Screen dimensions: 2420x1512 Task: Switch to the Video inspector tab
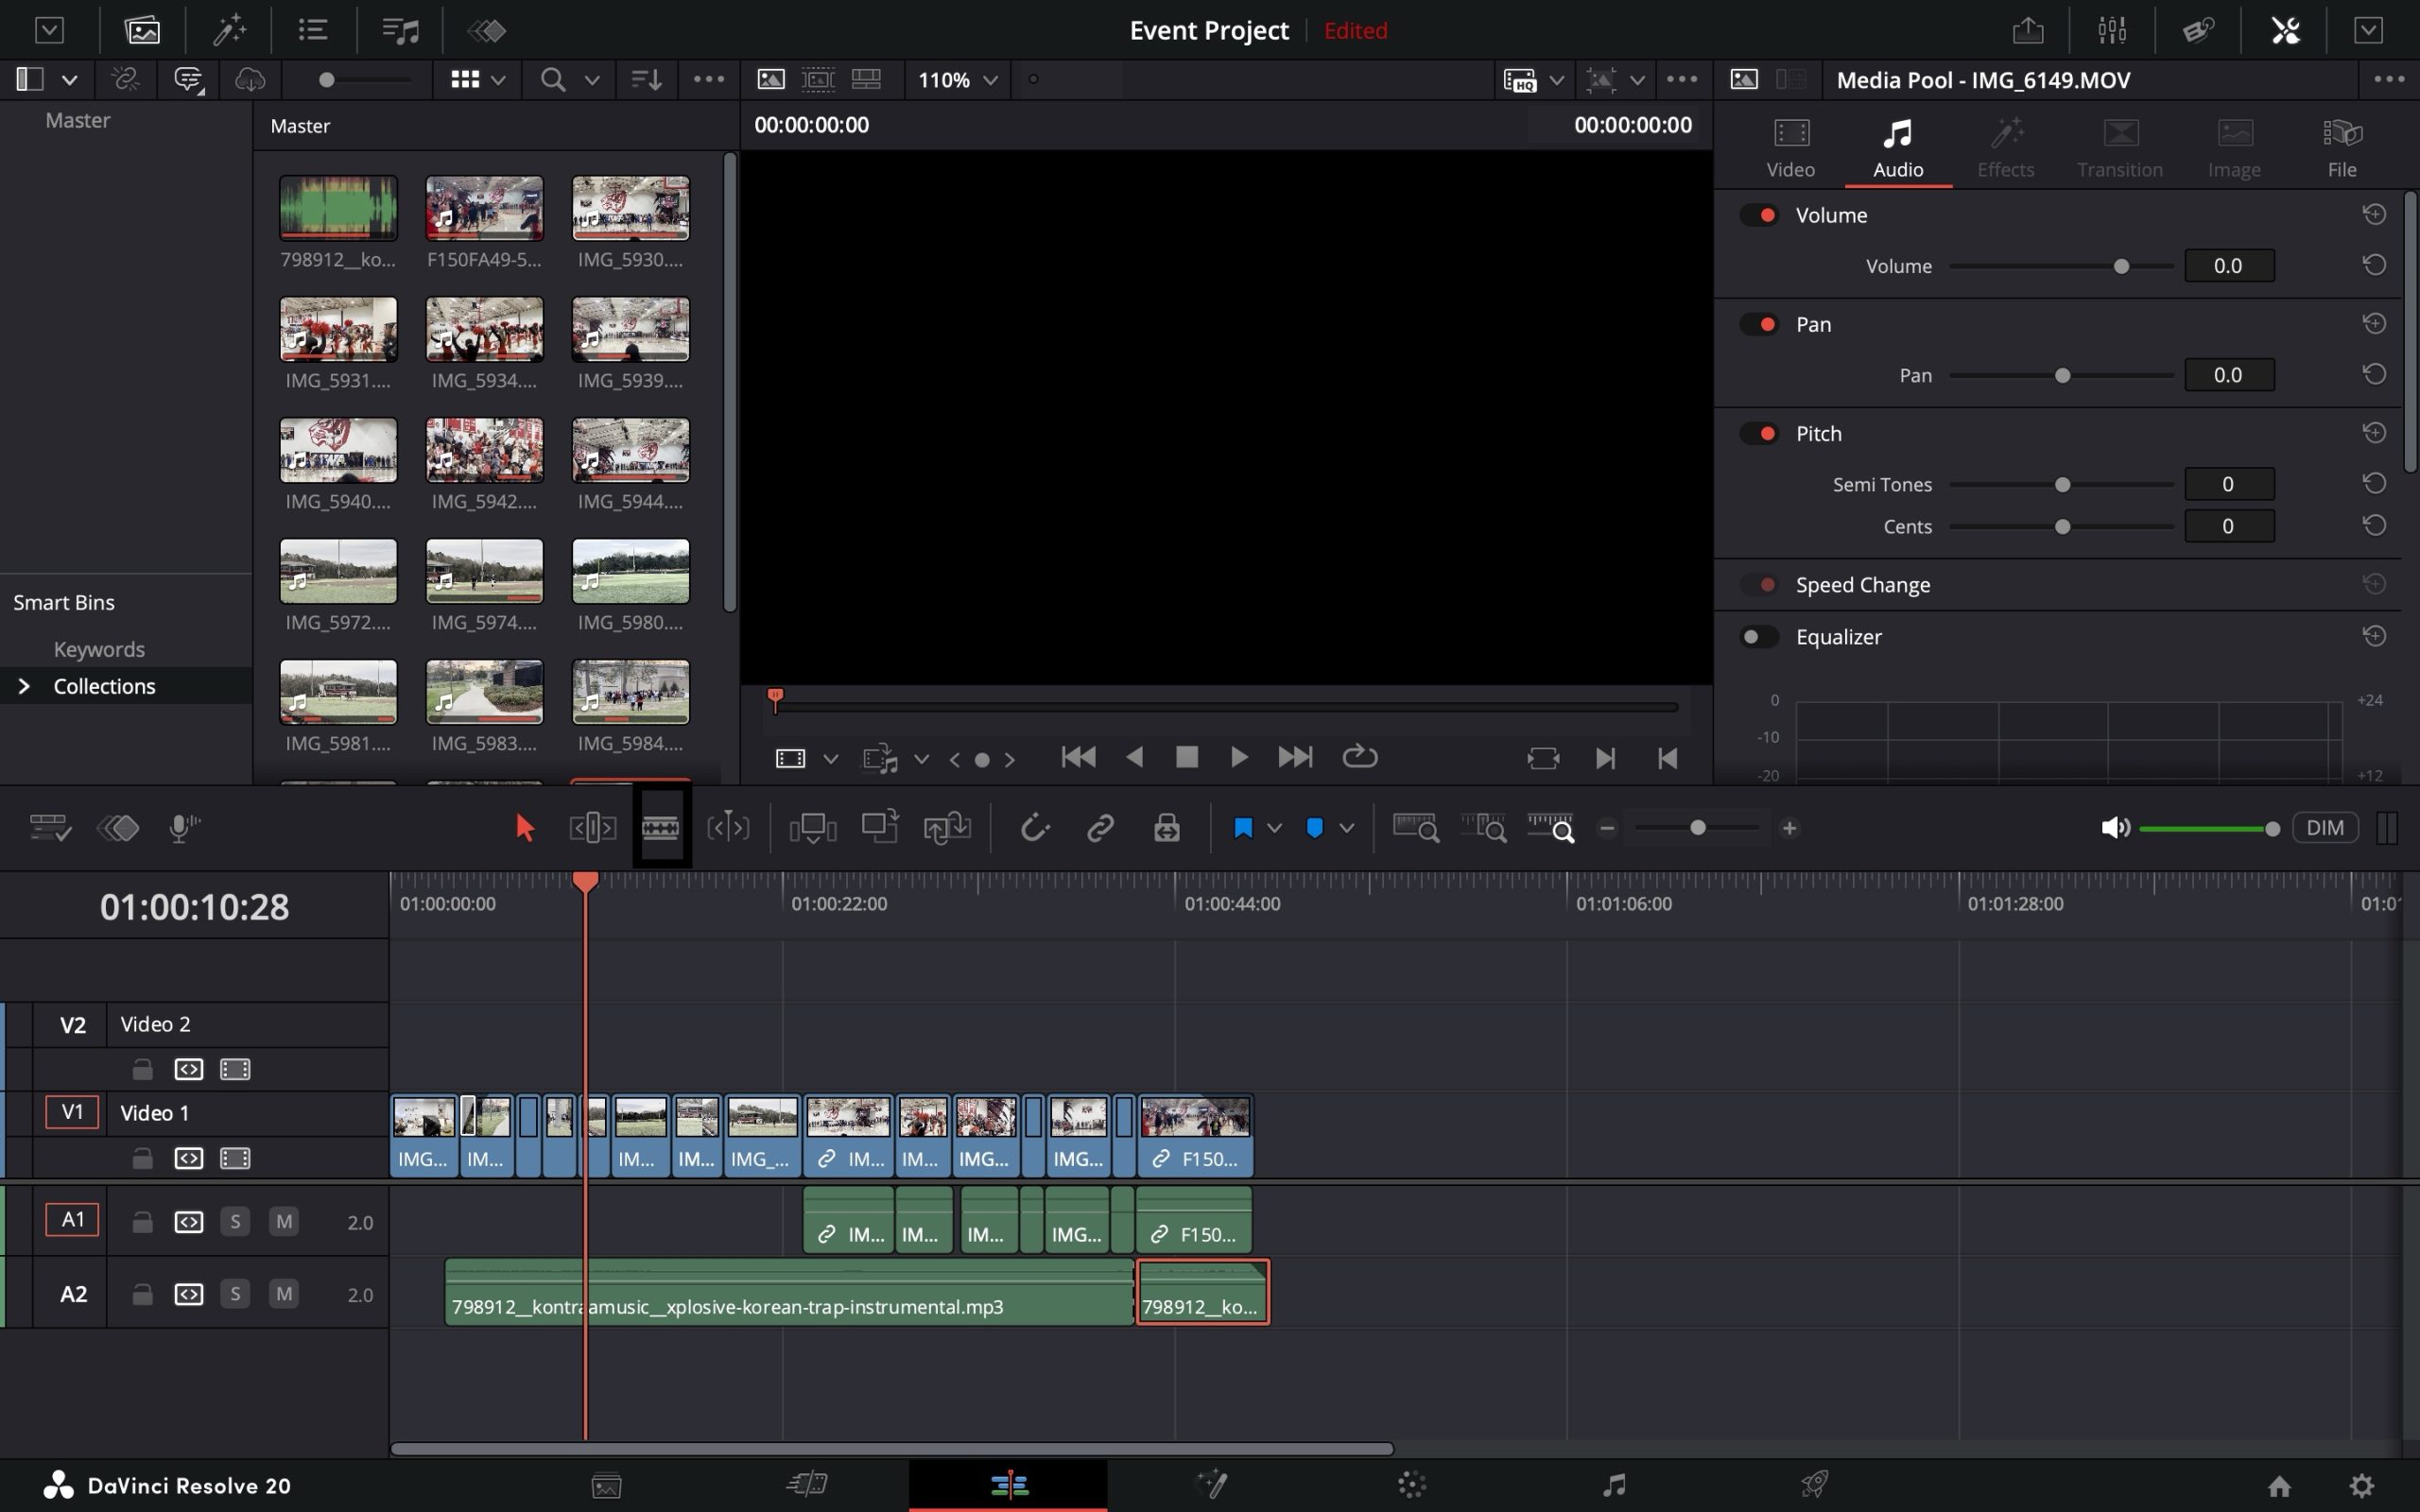pyautogui.click(x=1790, y=147)
